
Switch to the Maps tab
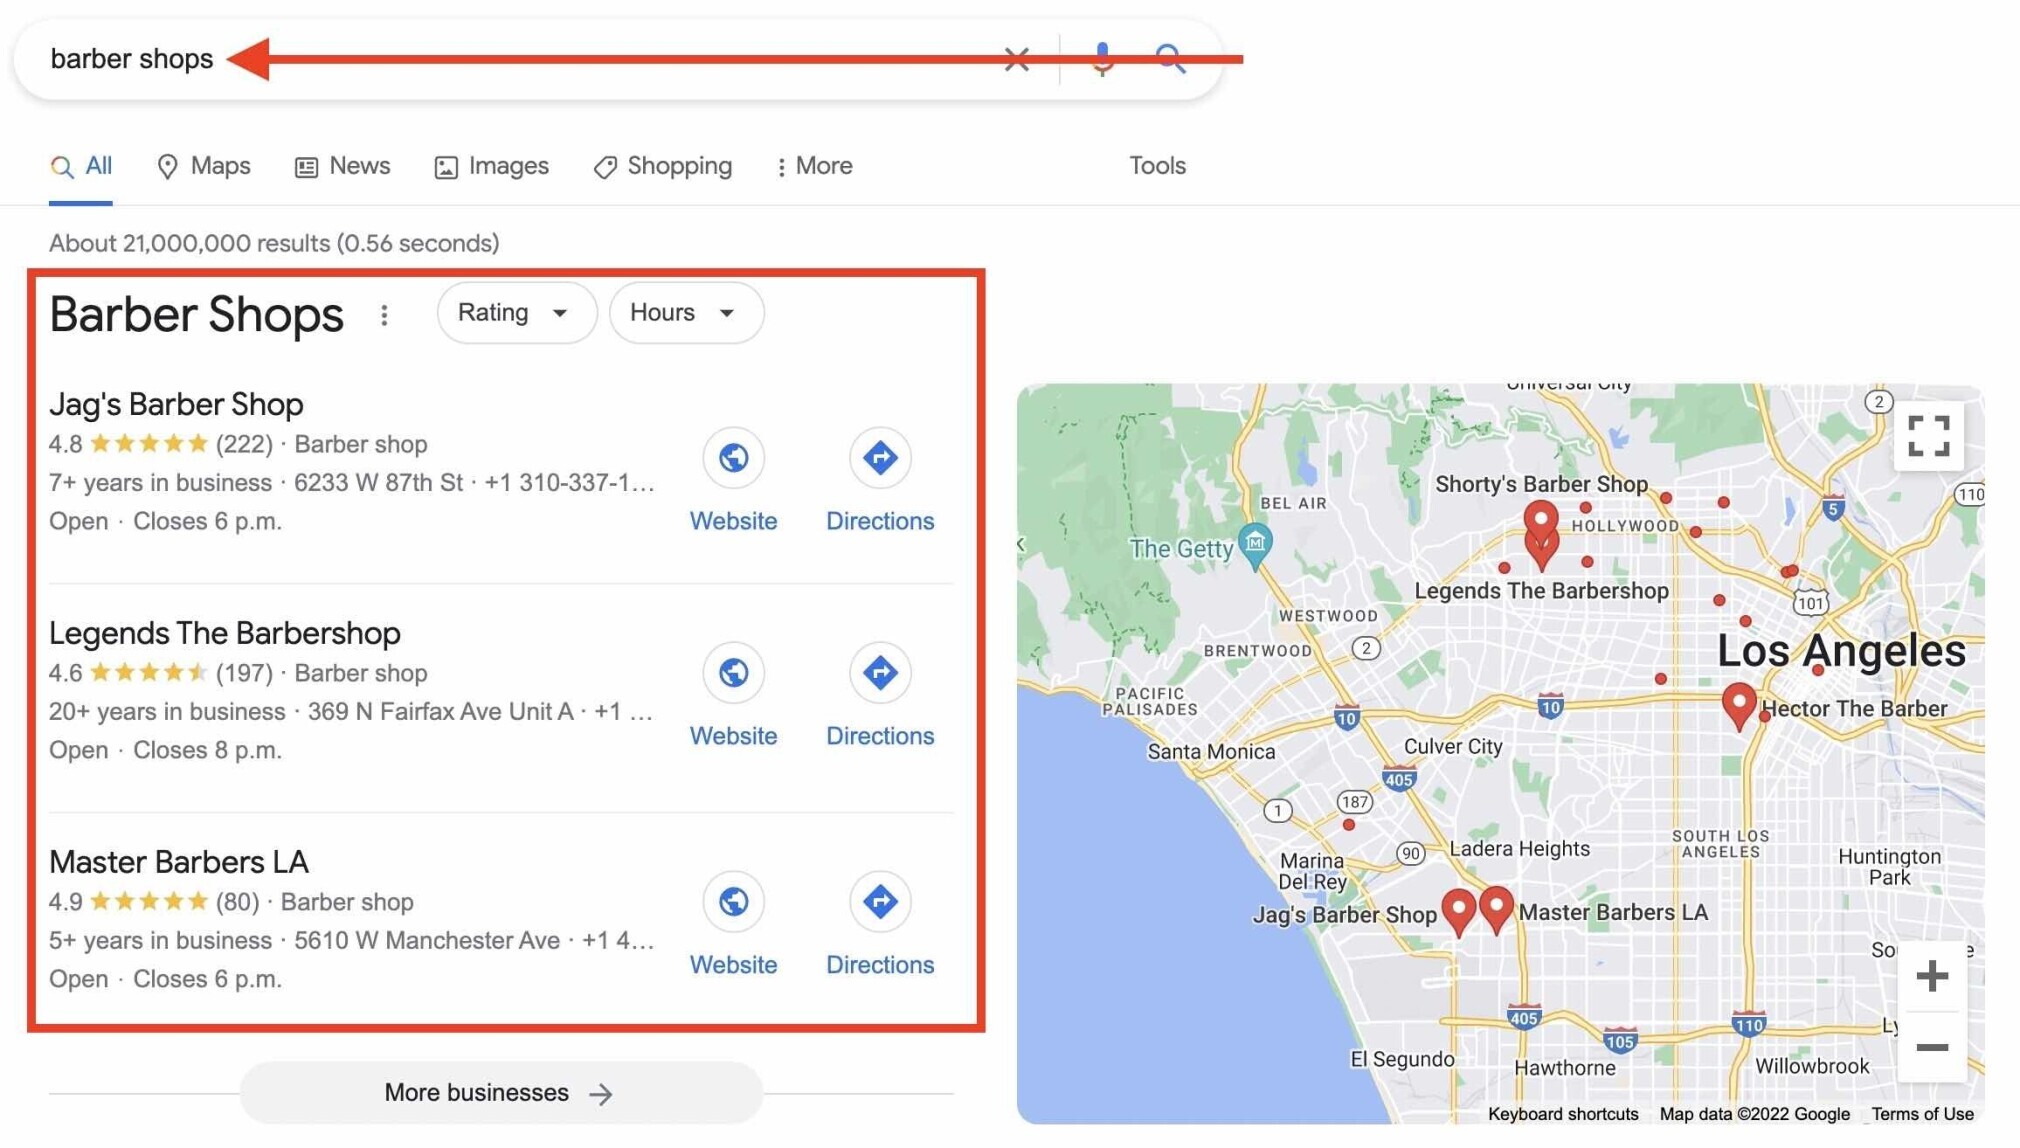[x=204, y=166]
